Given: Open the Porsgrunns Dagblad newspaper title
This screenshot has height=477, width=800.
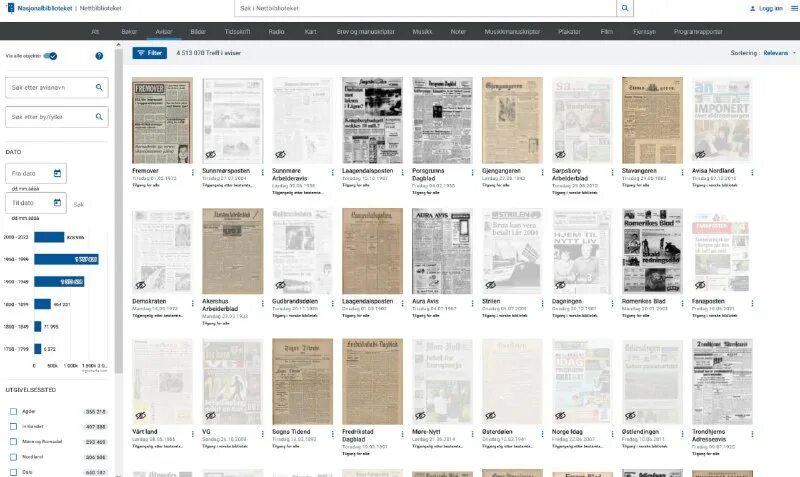Looking at the screenshot, I should tap(428, 174).
